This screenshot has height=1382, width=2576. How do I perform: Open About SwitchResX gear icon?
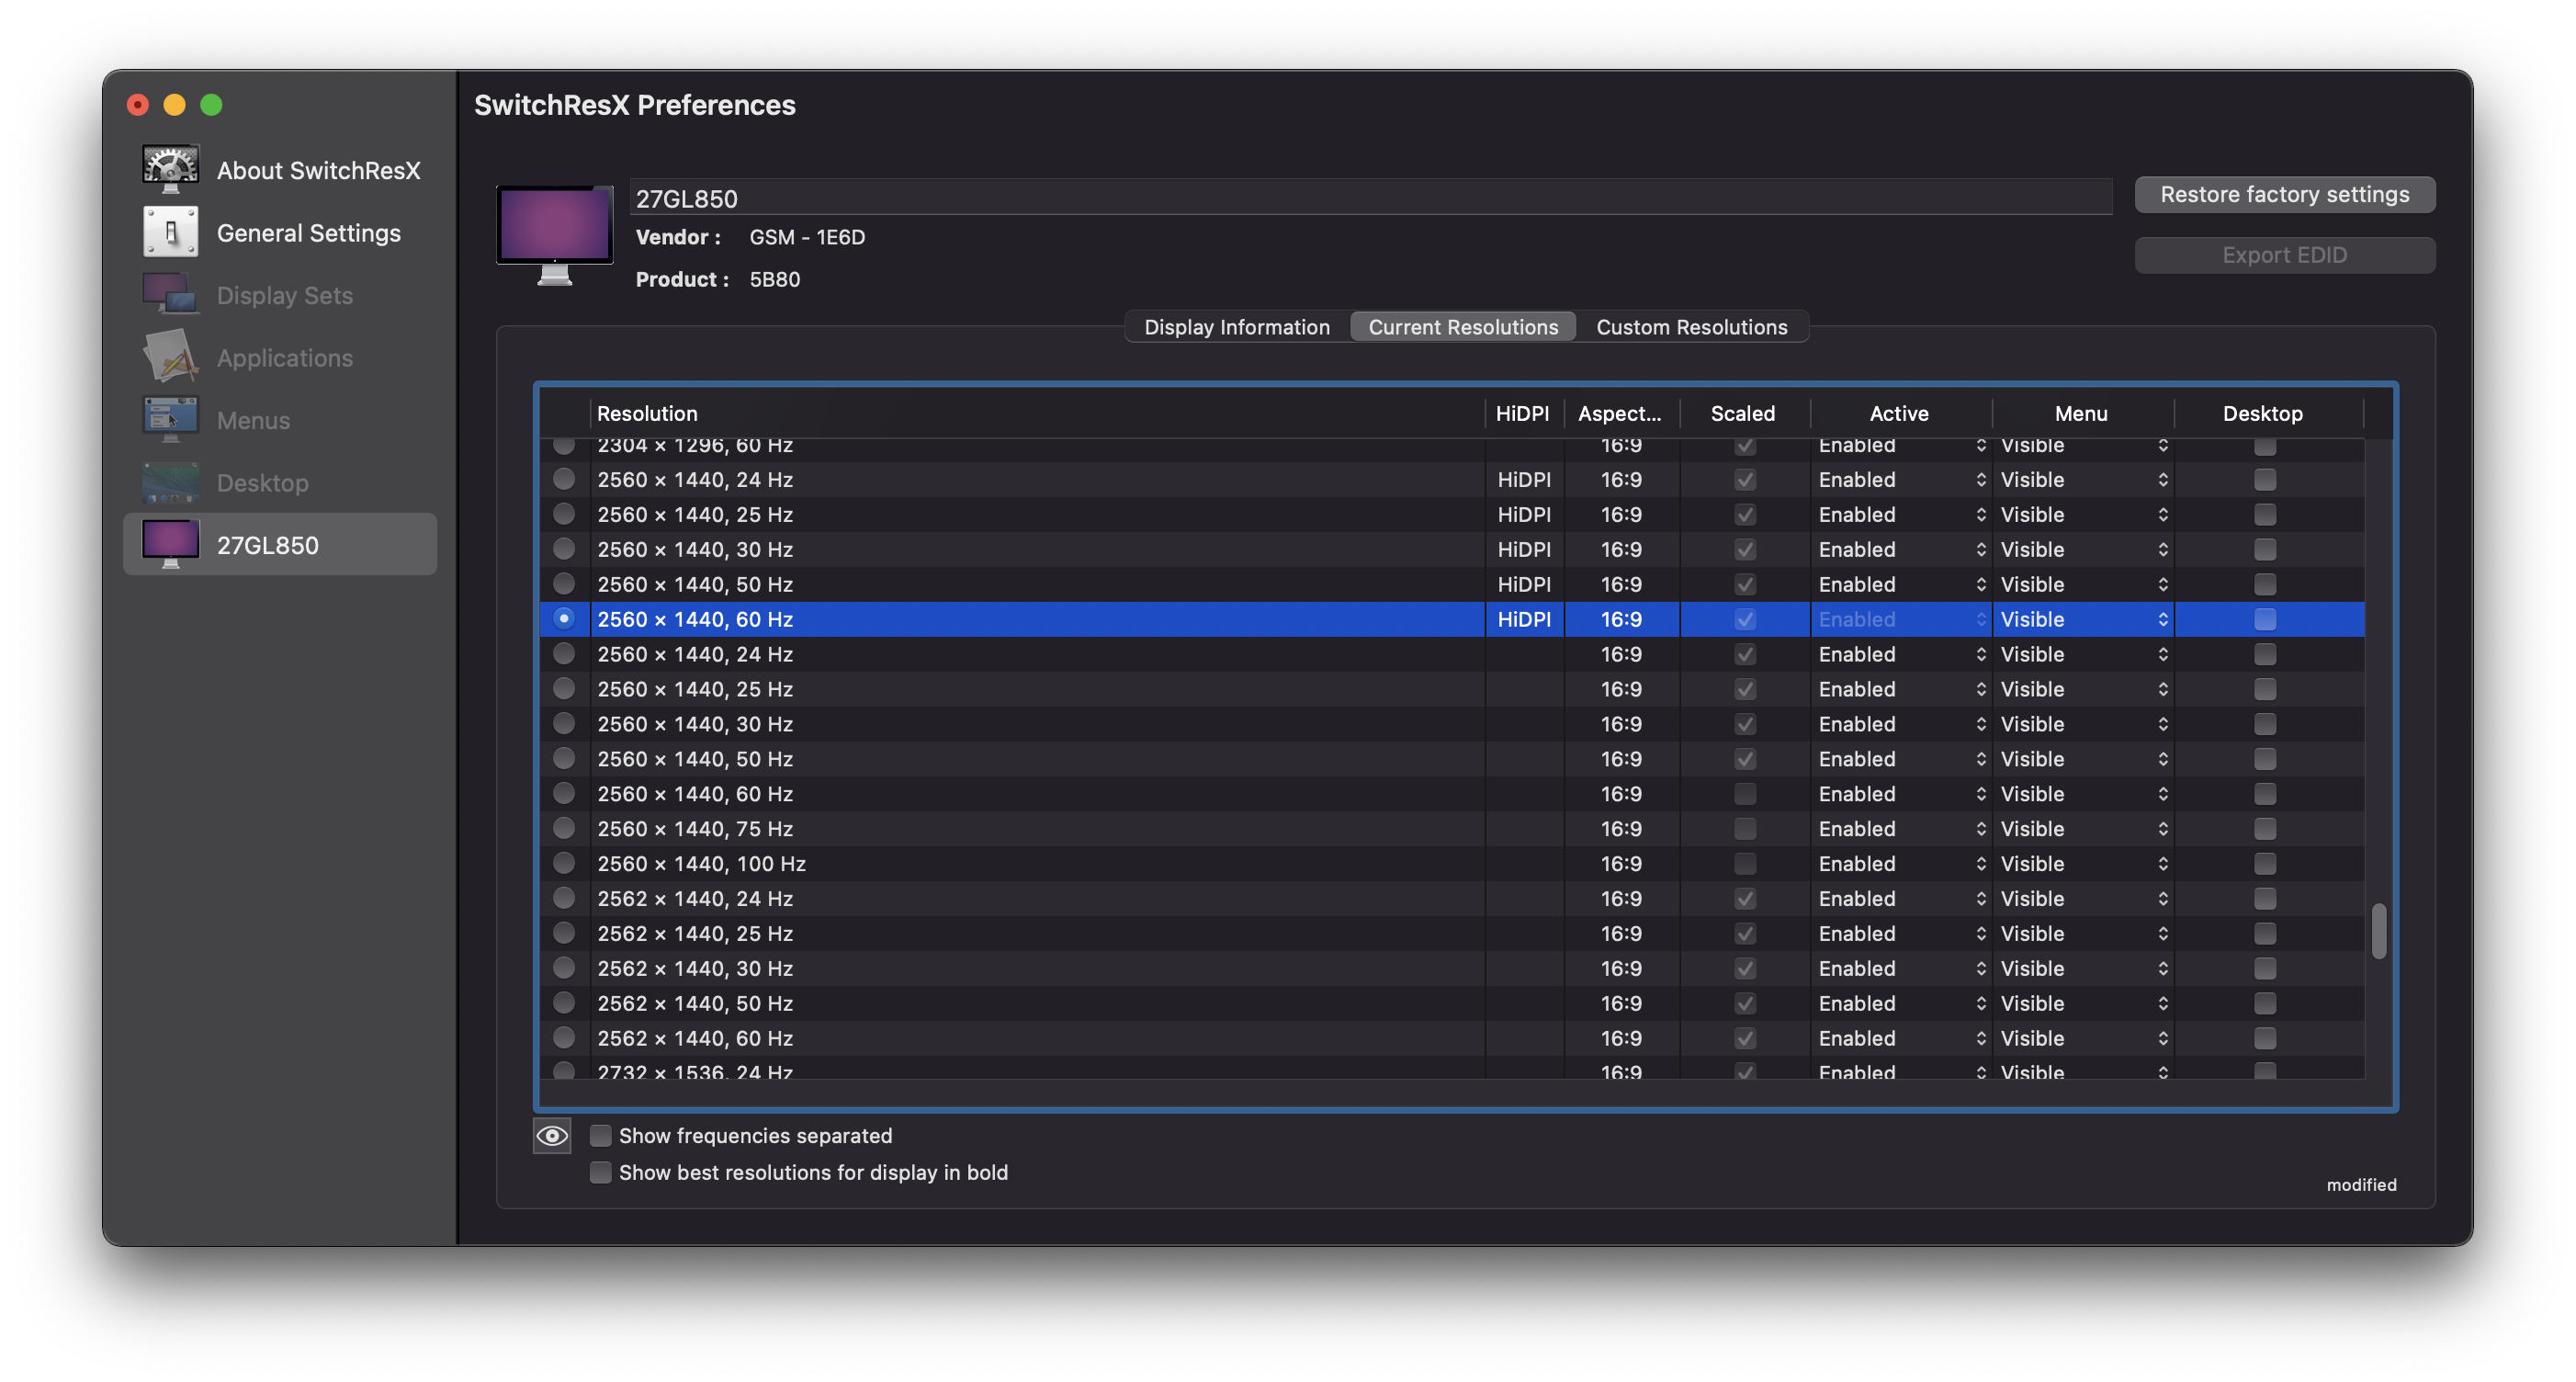pos(170,169)
